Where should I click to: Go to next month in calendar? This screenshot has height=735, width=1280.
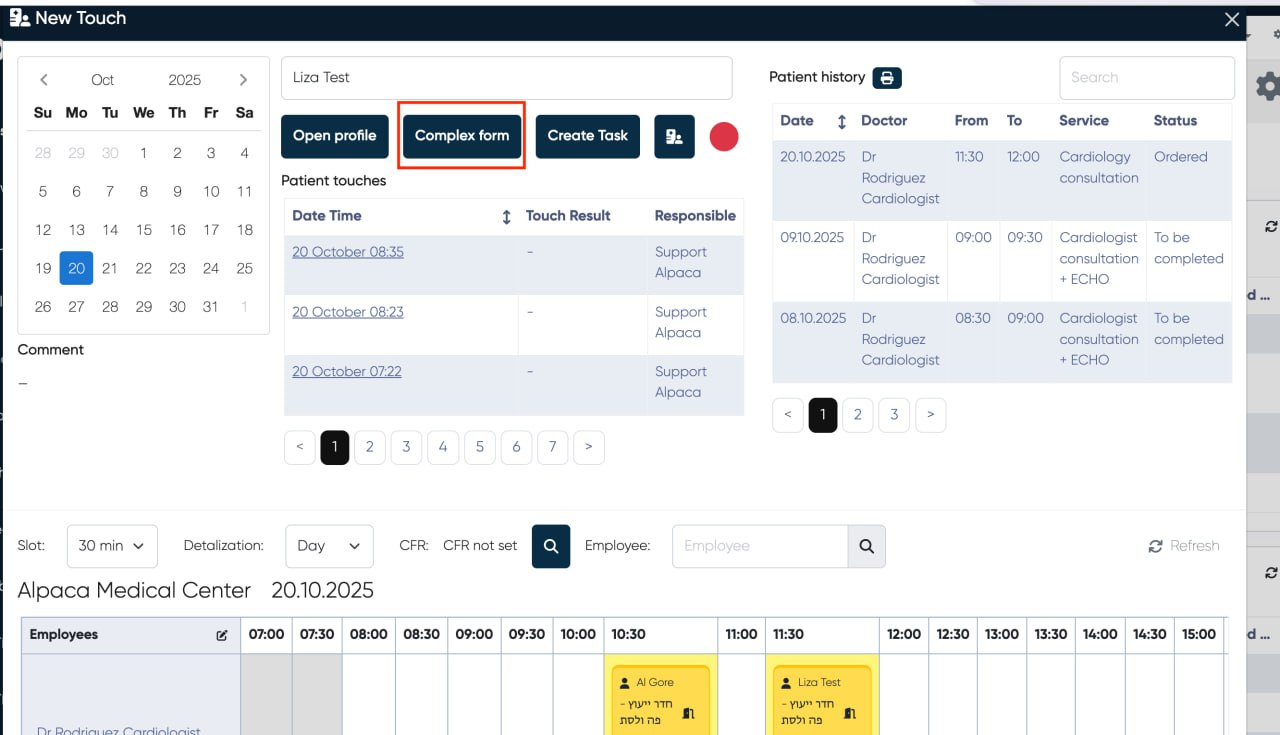(x=243, y=80)
